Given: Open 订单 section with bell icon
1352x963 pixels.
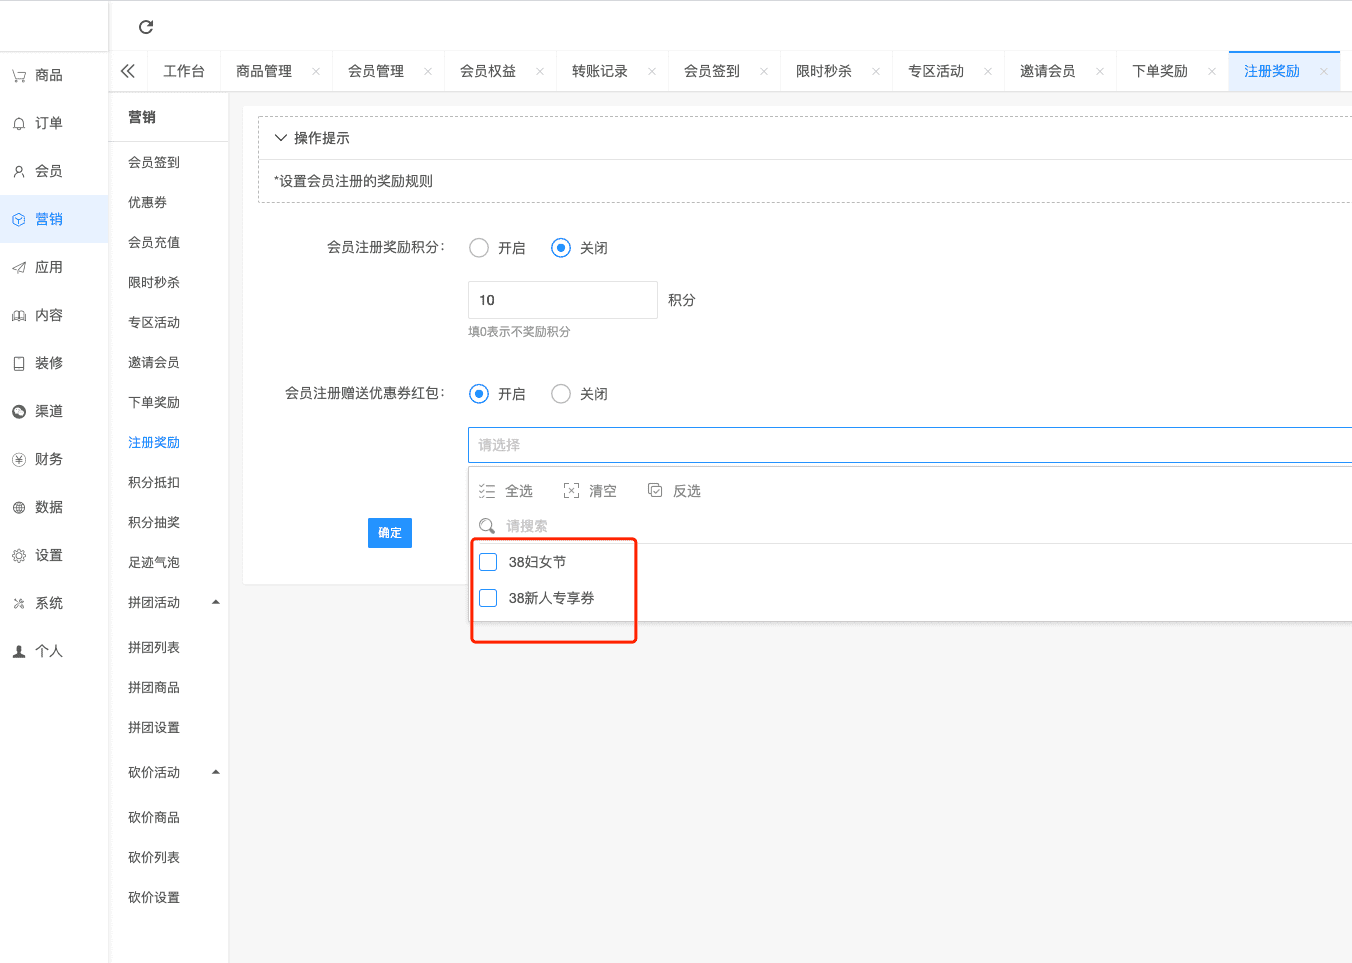Looking at the screenshot, I should (x=19, y=124).
